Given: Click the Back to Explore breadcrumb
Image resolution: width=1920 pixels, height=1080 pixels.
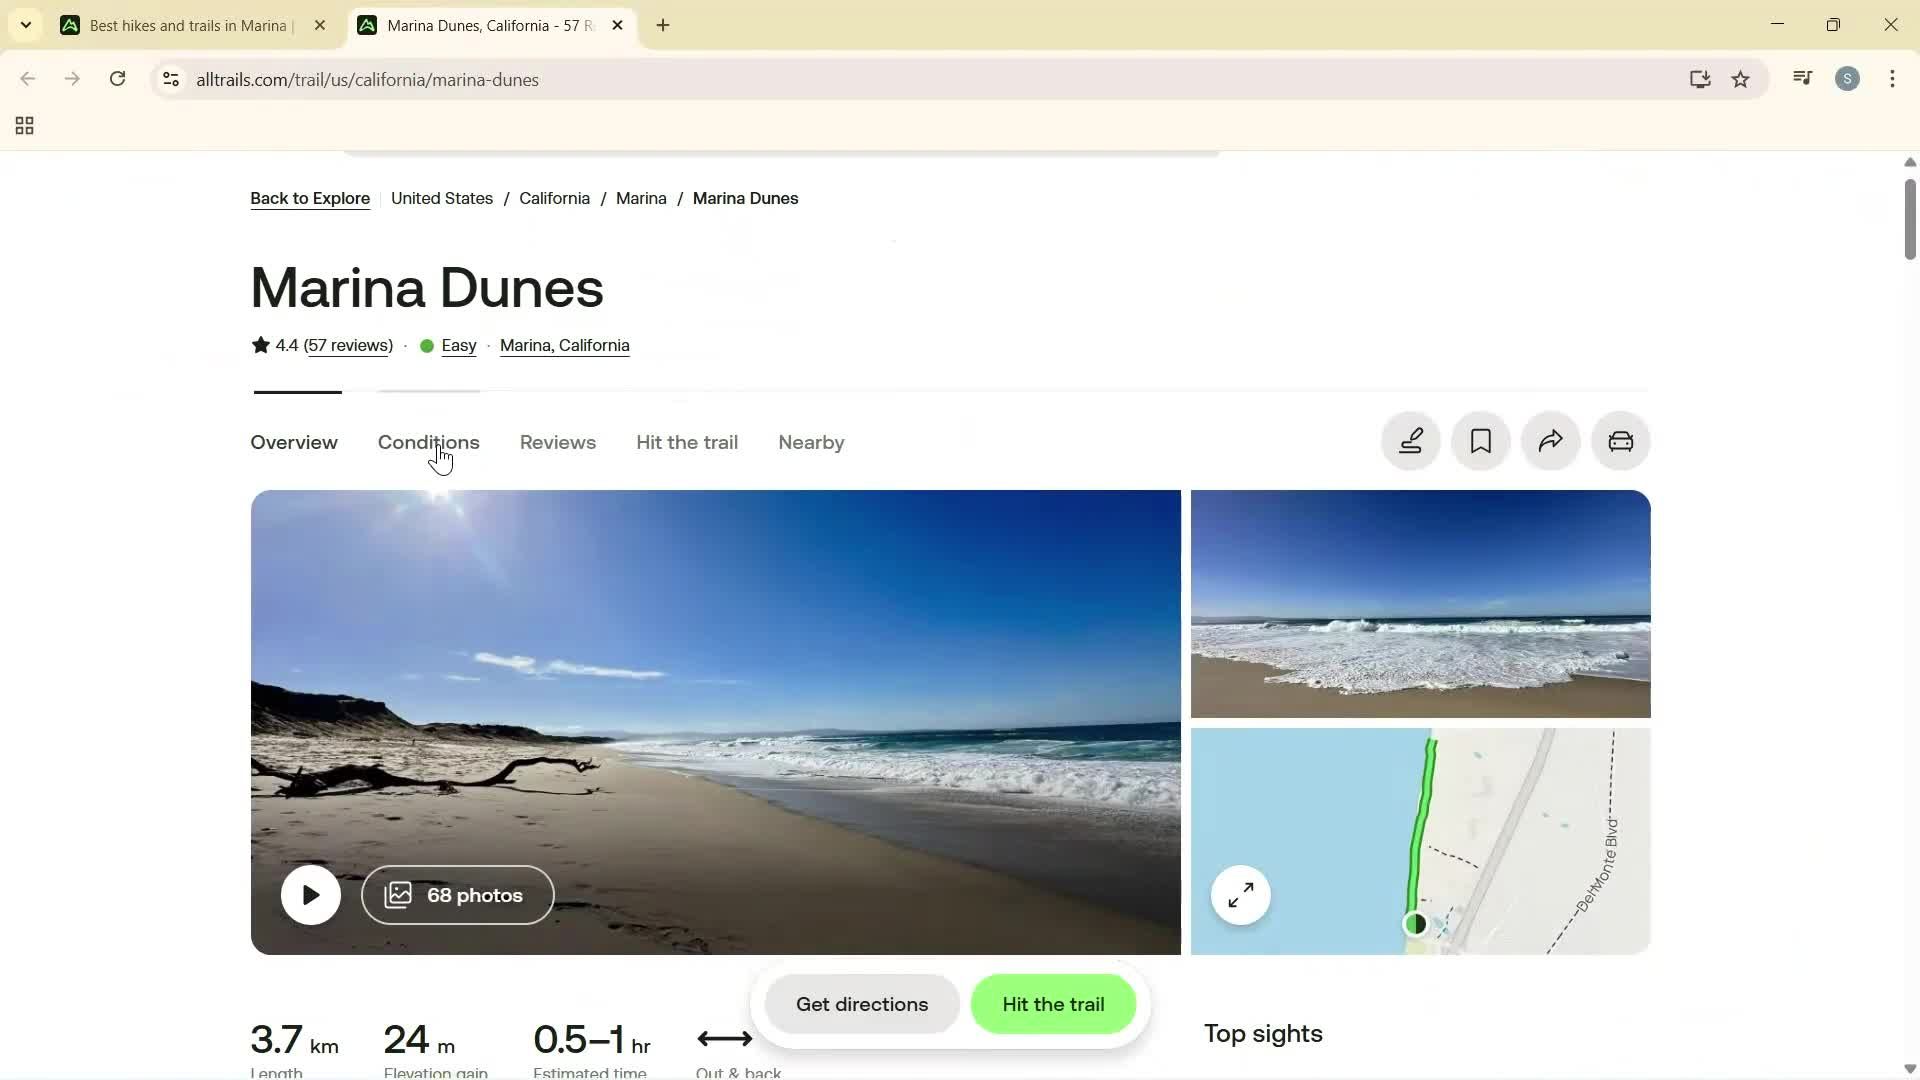Looking at the screenshot, I should point(309,198).
